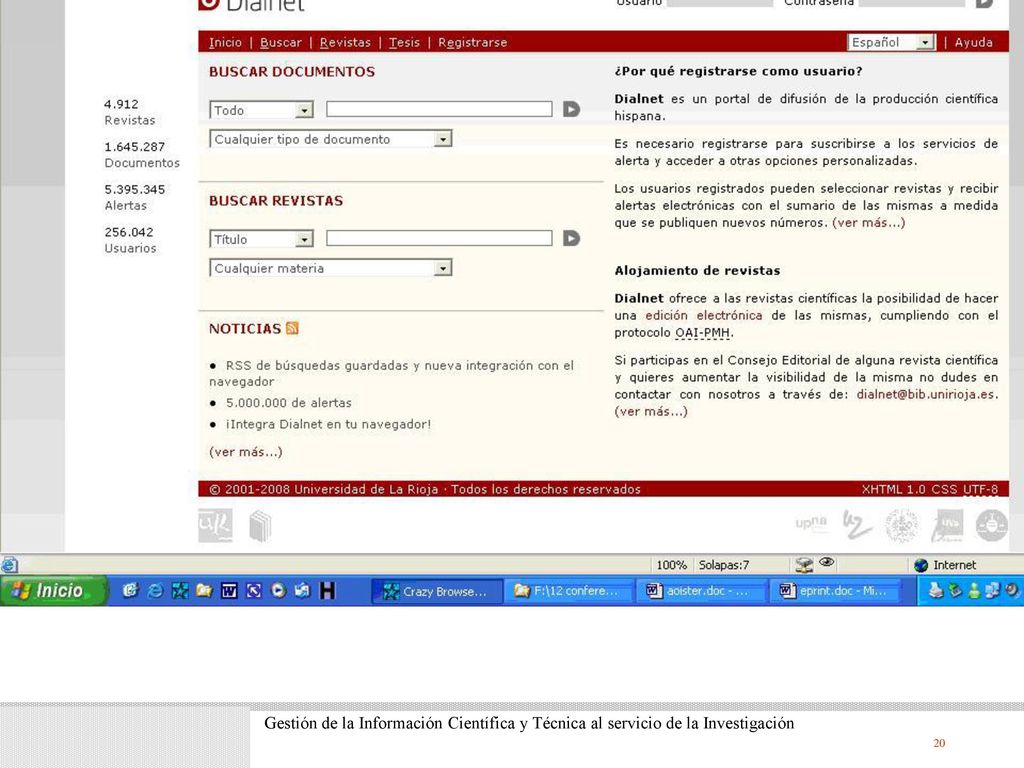Open the ¡Integra Dialnet en tu navegador! news
The image size is (1024, 768).
coord(328,424)
